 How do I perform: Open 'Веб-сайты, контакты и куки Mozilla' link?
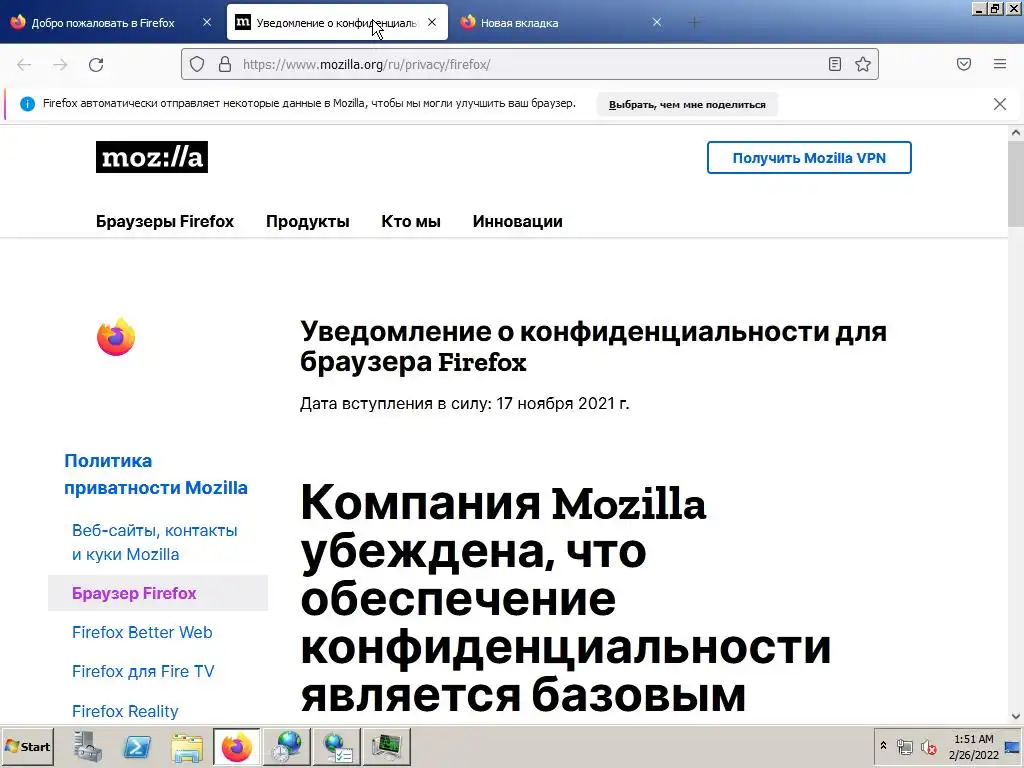(154, 542)
